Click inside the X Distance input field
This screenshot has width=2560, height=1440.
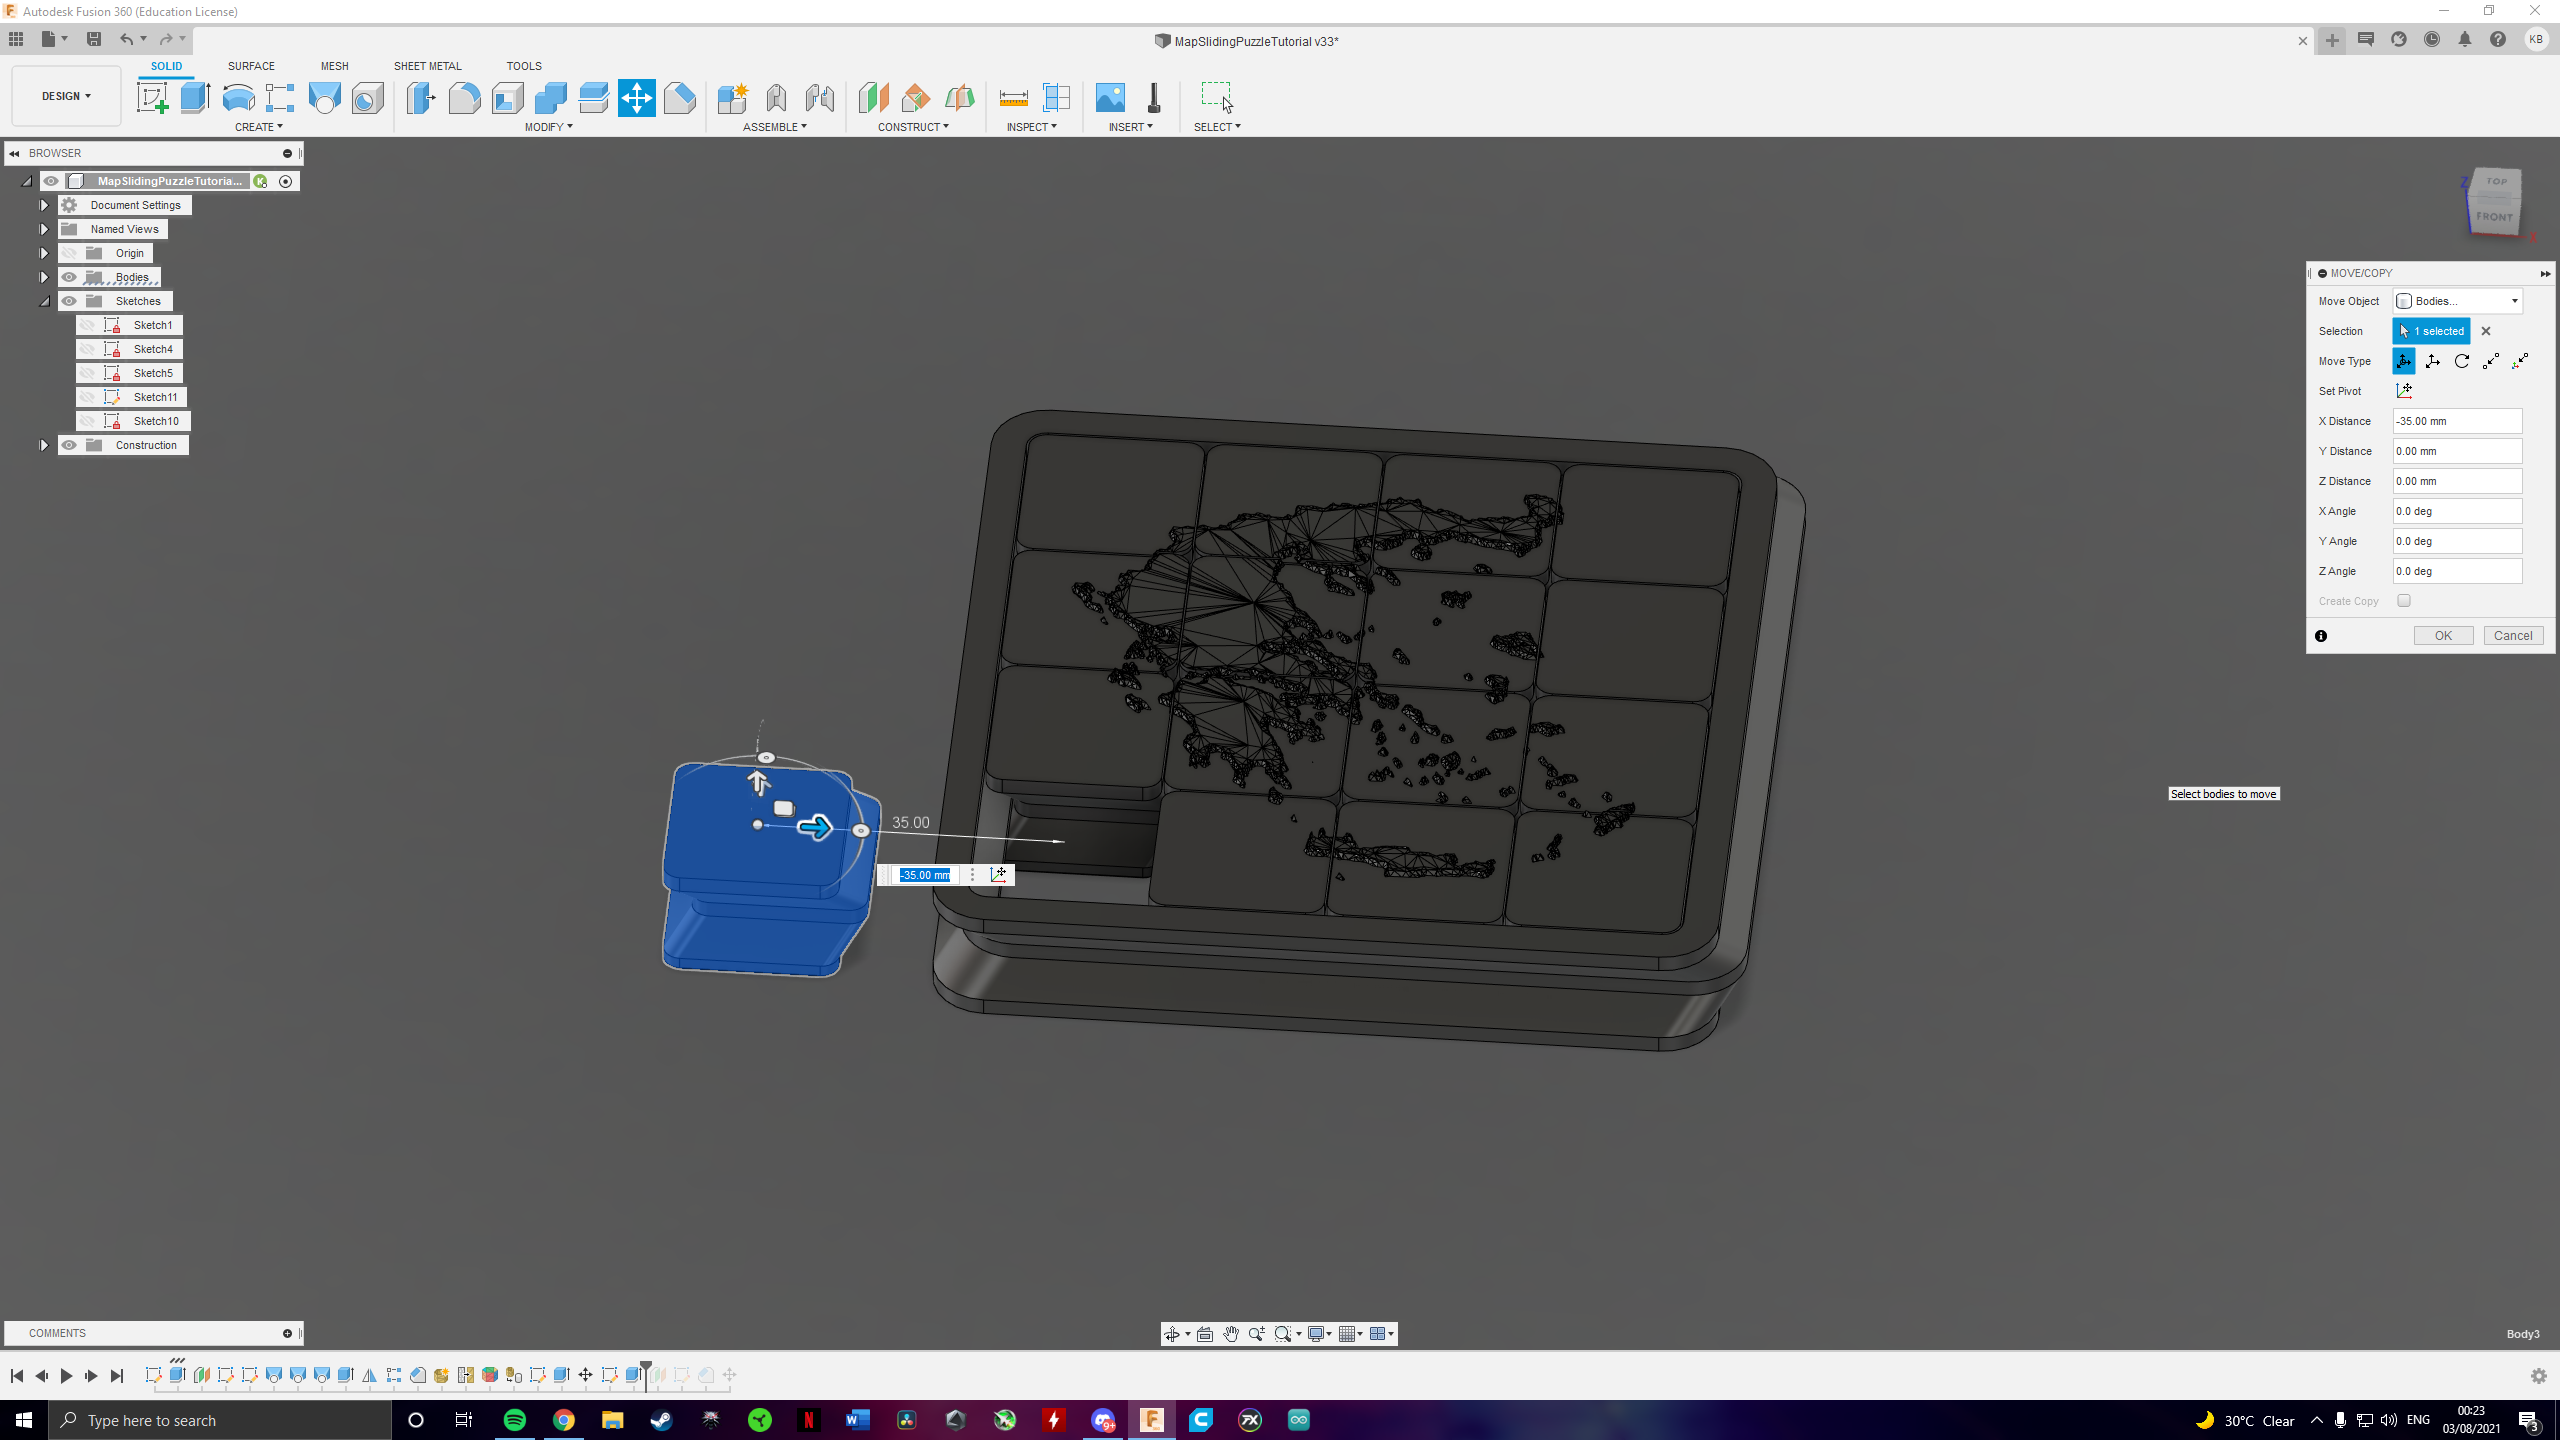tap(2457, 421)
